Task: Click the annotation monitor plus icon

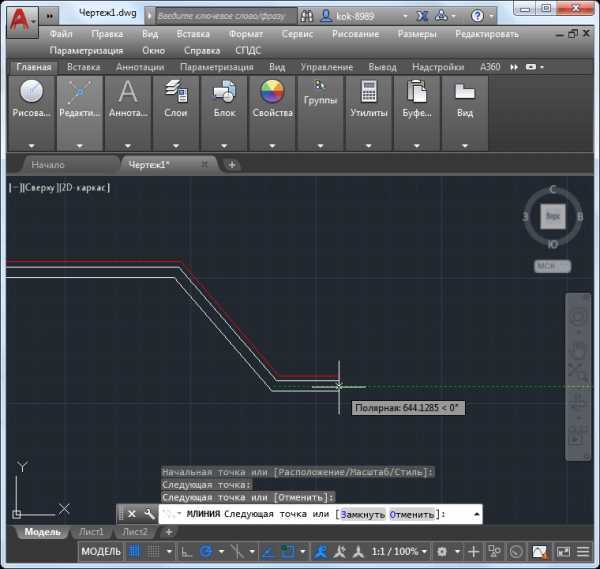Action: [x=474, y=551]
